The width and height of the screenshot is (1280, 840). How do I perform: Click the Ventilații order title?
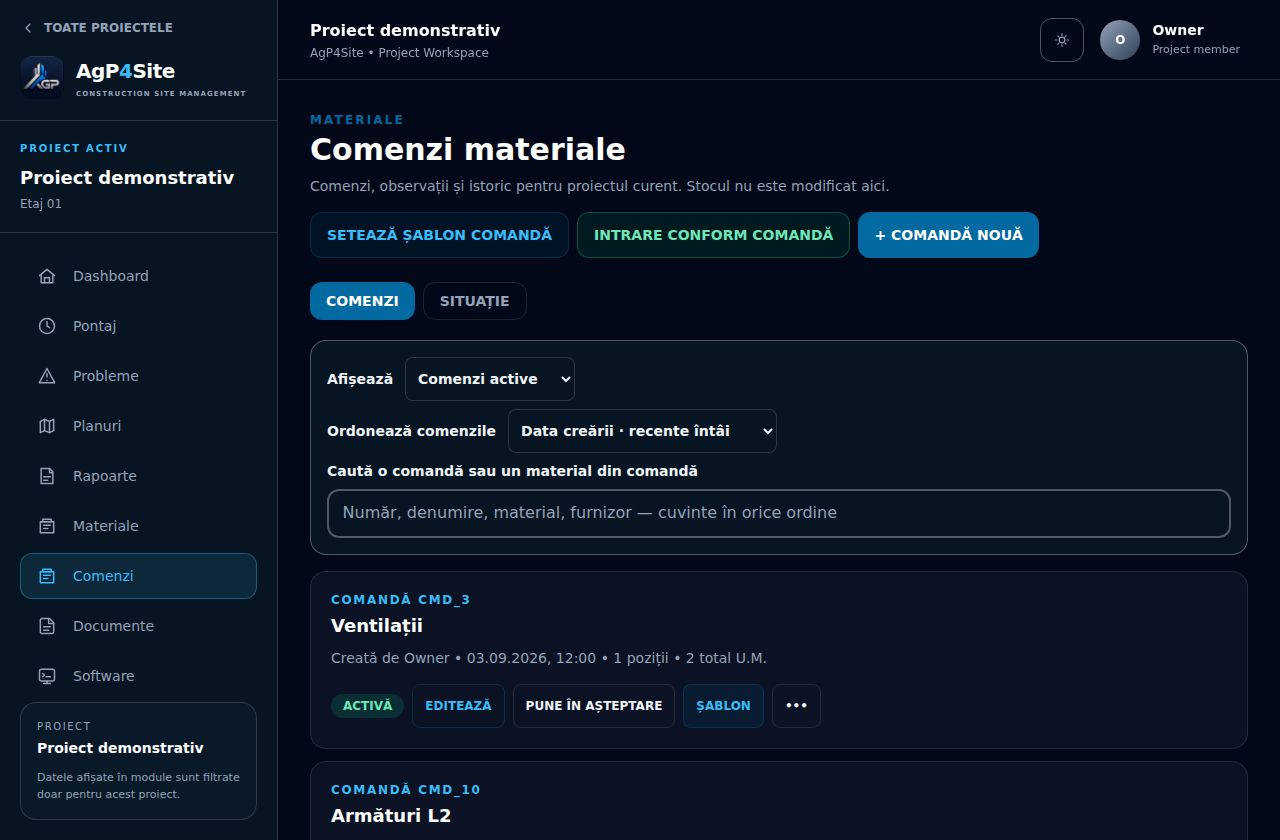pyautogui.click(x=377, y=626)
